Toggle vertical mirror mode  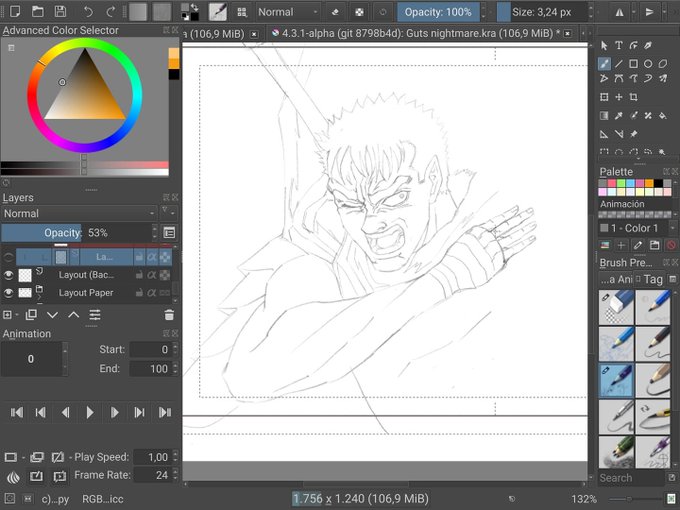(x=649, y=12)
